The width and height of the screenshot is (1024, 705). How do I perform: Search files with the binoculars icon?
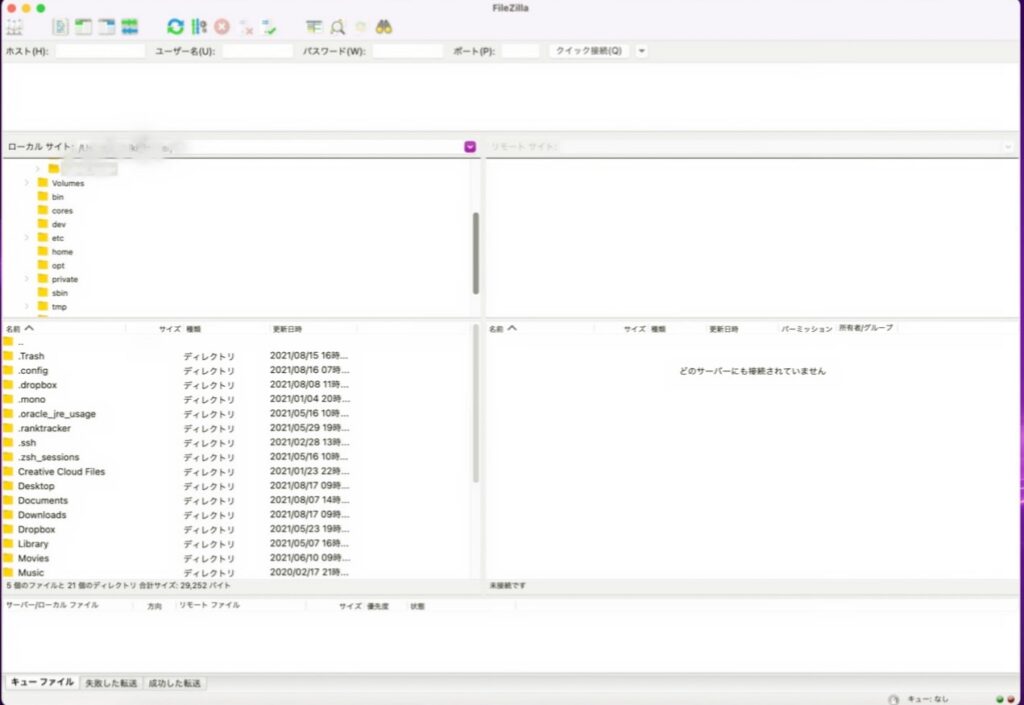coord(383,27)
